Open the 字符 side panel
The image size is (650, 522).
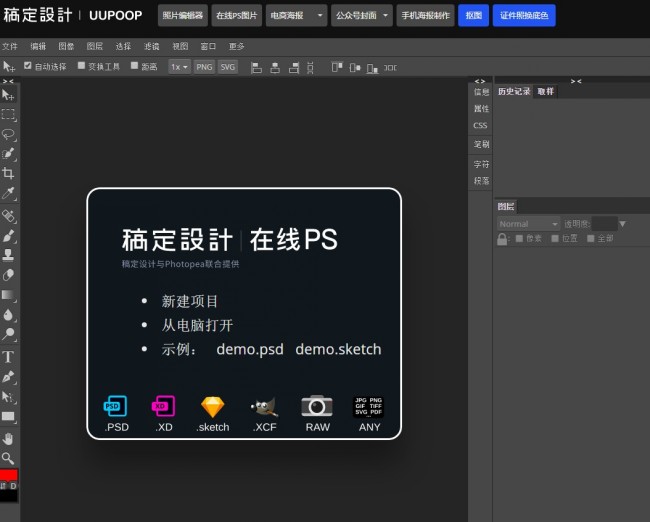[481, 164]
